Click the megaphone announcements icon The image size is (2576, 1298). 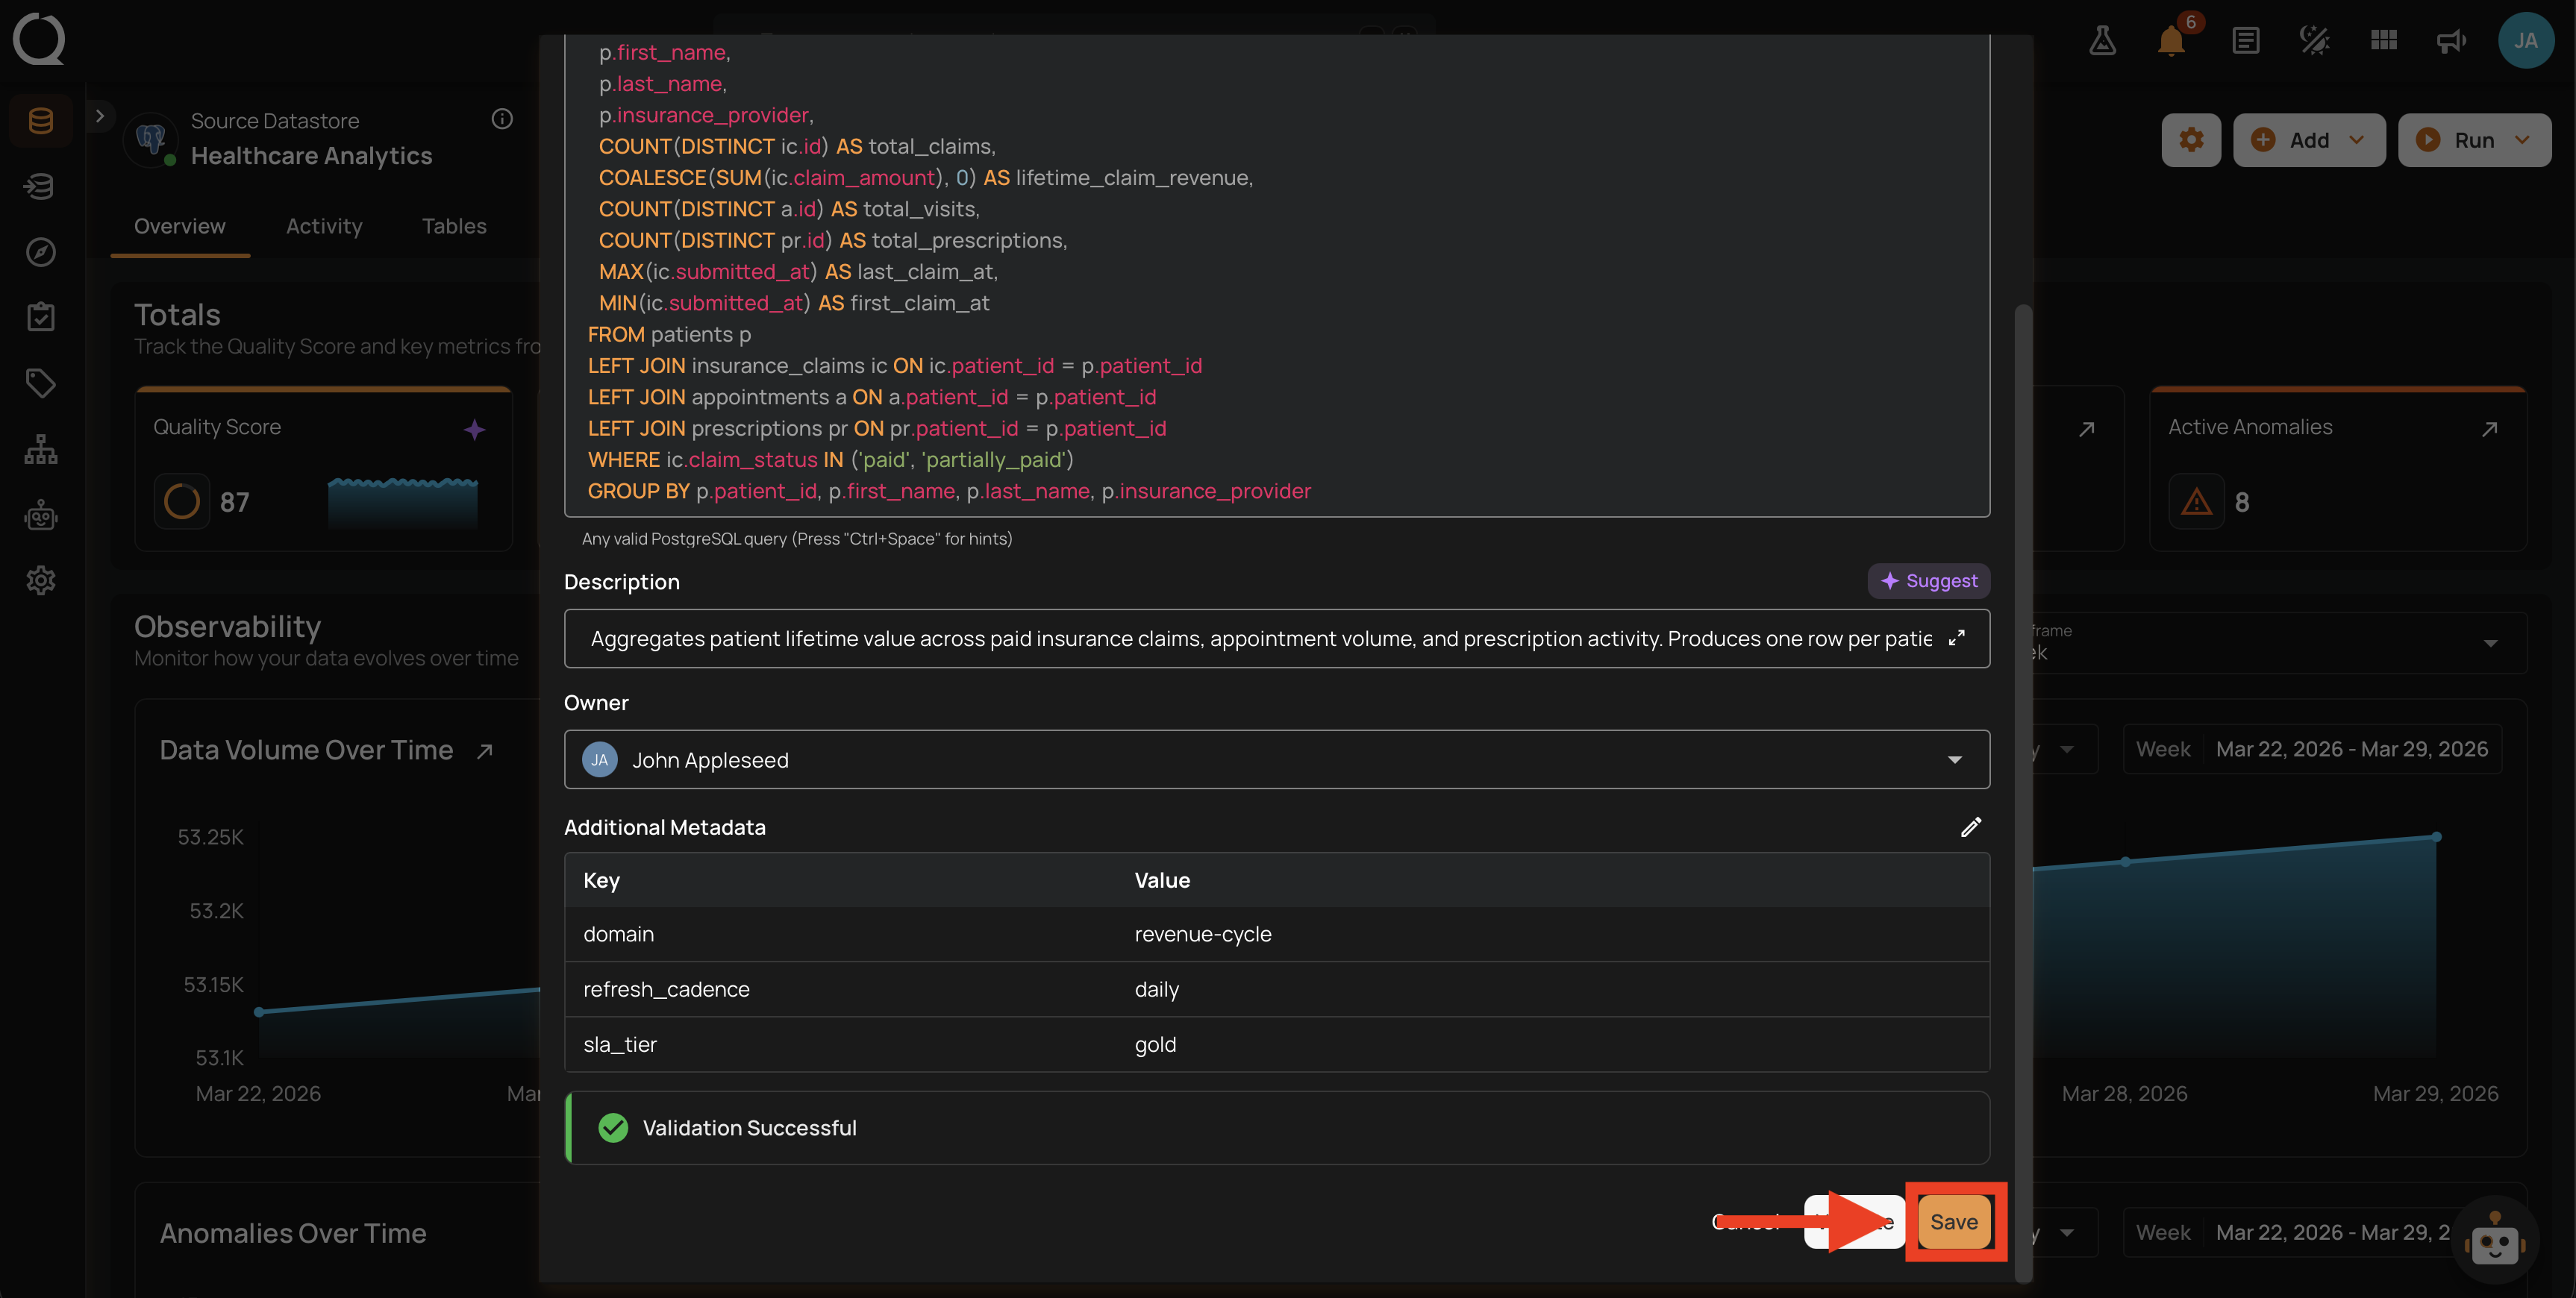pyautogui.click(x=2451, y=41)
